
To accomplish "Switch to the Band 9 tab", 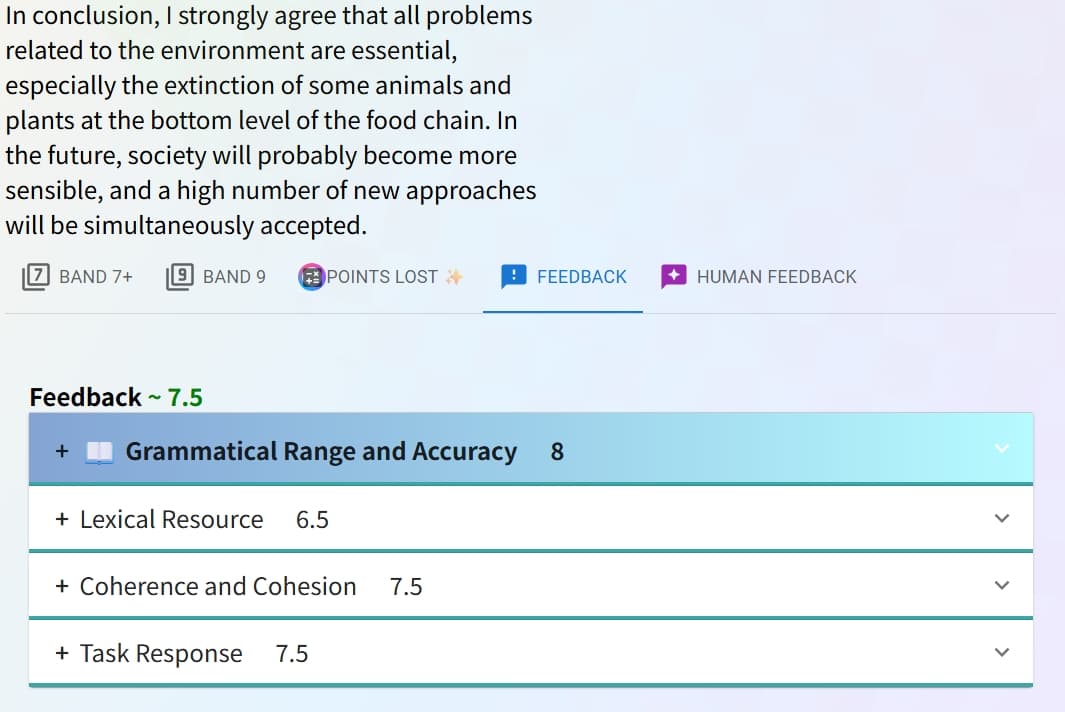I will coord(216,276).
